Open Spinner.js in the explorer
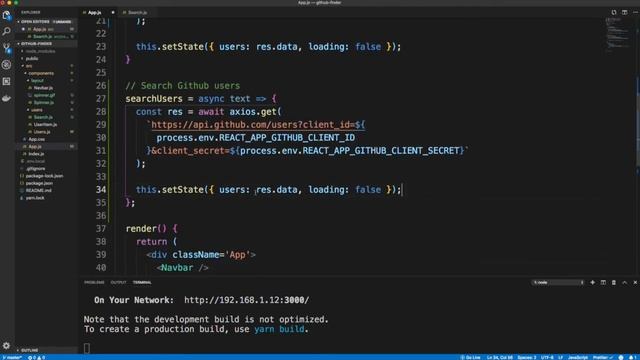Image resolution: width=640 pixels, height=360 pixels. click(x=44, y=102)
